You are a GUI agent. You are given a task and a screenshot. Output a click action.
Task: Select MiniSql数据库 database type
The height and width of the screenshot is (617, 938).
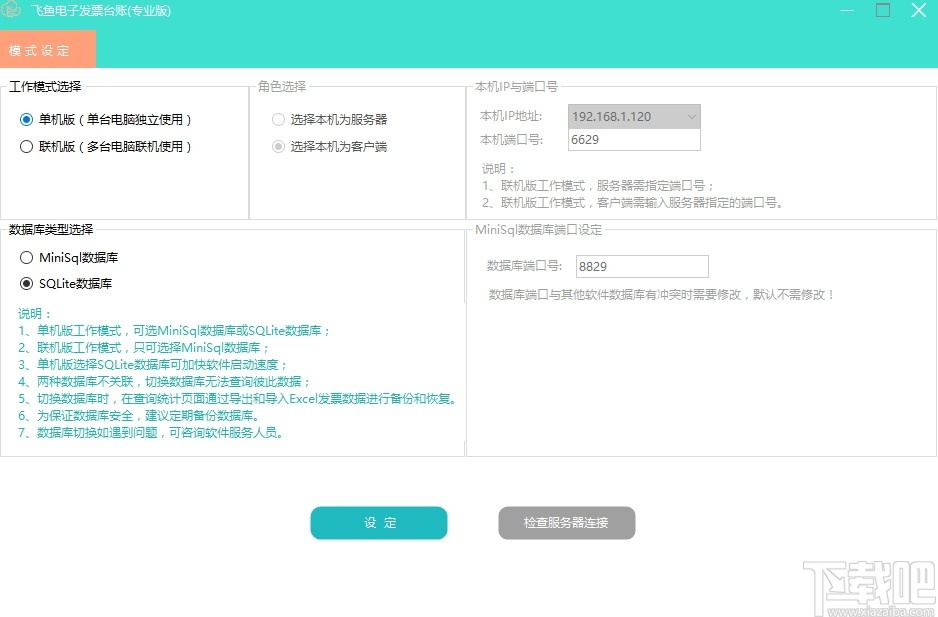[x=27, y=257]
